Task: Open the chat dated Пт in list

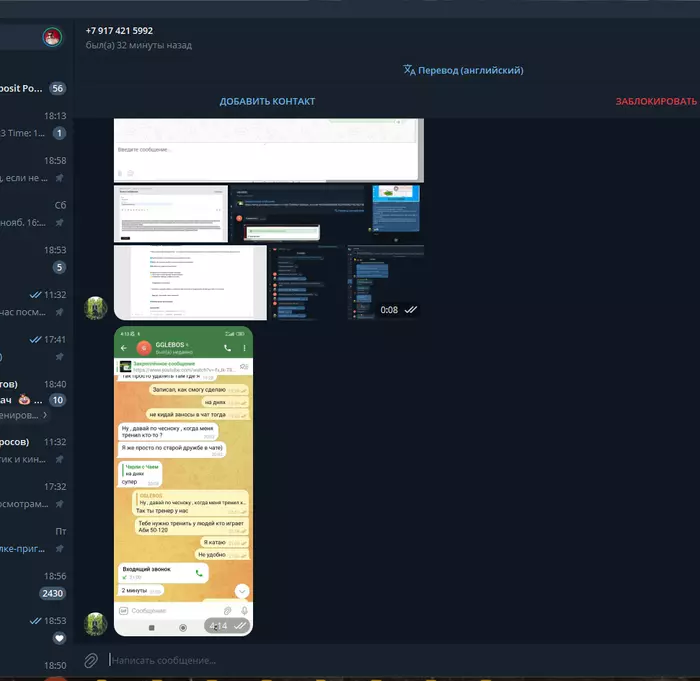Action: [33, 540]
